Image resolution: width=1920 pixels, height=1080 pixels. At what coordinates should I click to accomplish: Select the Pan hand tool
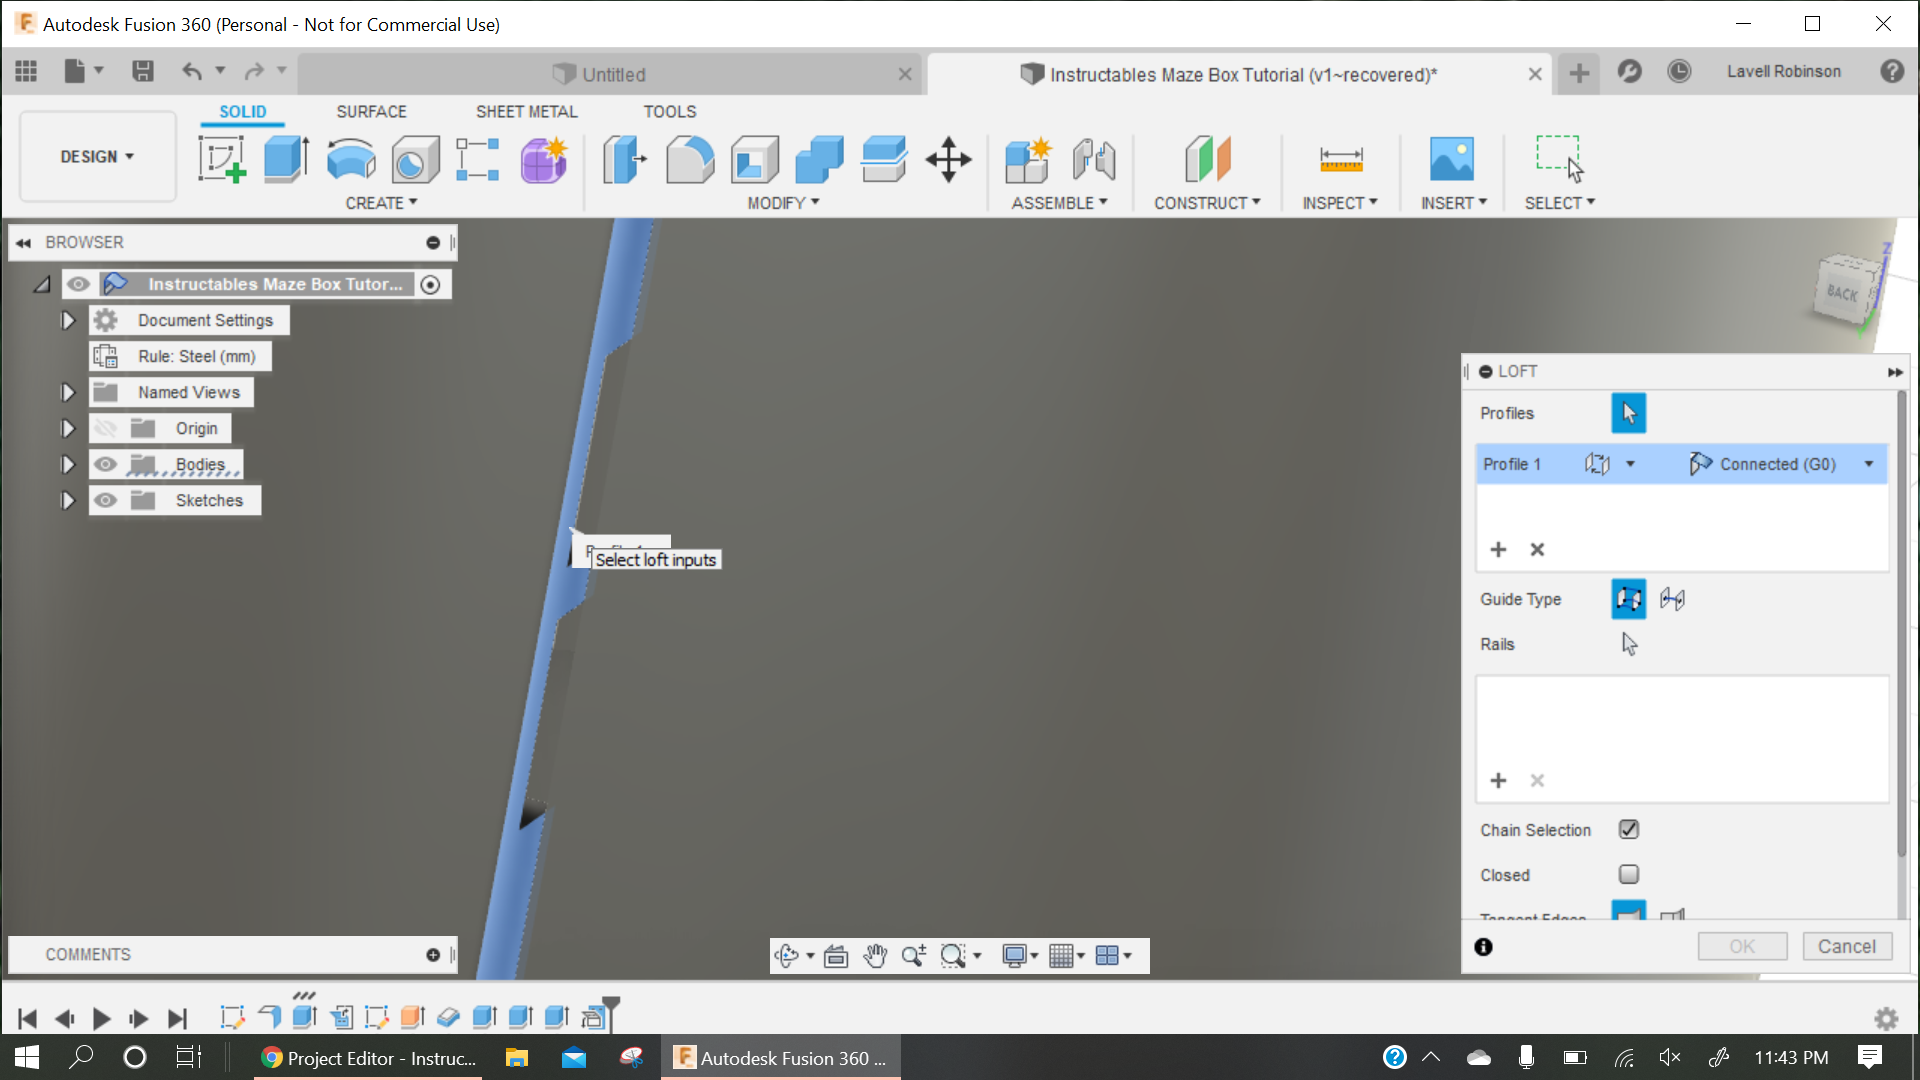point(875,956)
